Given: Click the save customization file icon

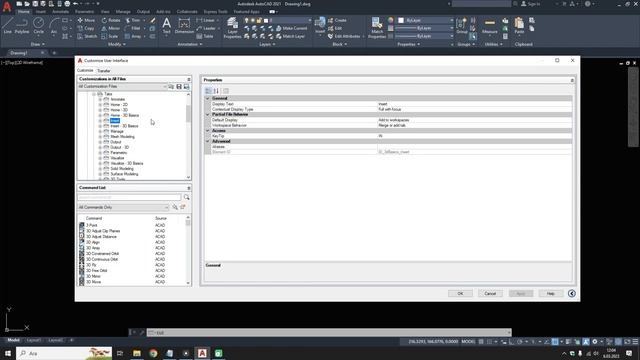Looking at the screenshot, I should pos(179,87).
